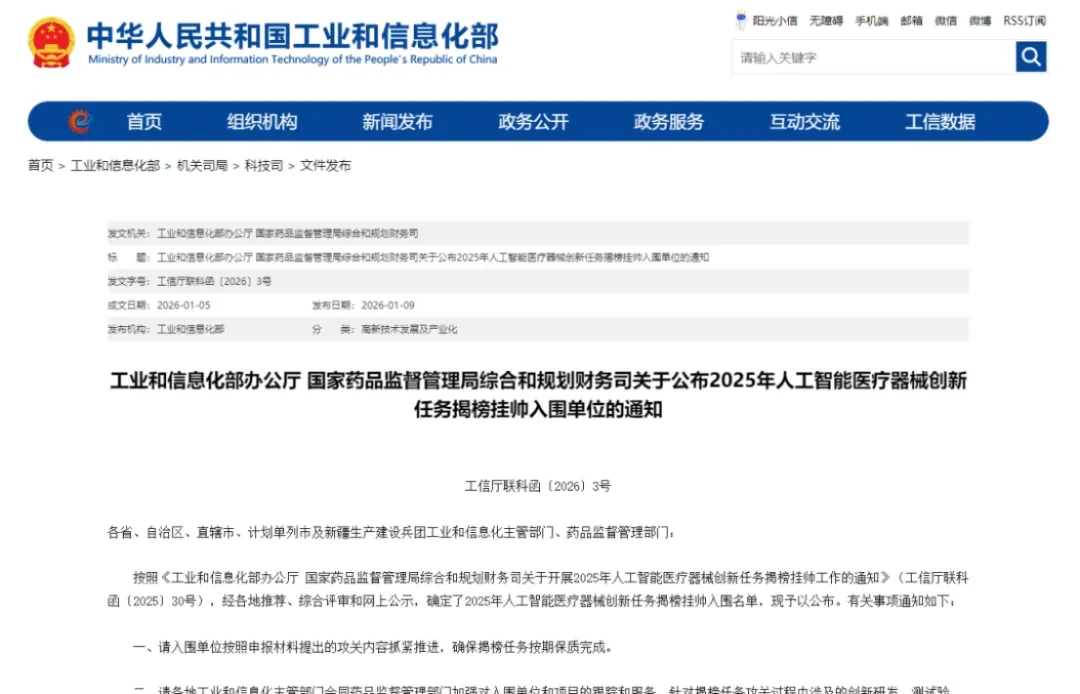
Task: Select 新闻发布 in the navigation bar
Action: point(397,122)
